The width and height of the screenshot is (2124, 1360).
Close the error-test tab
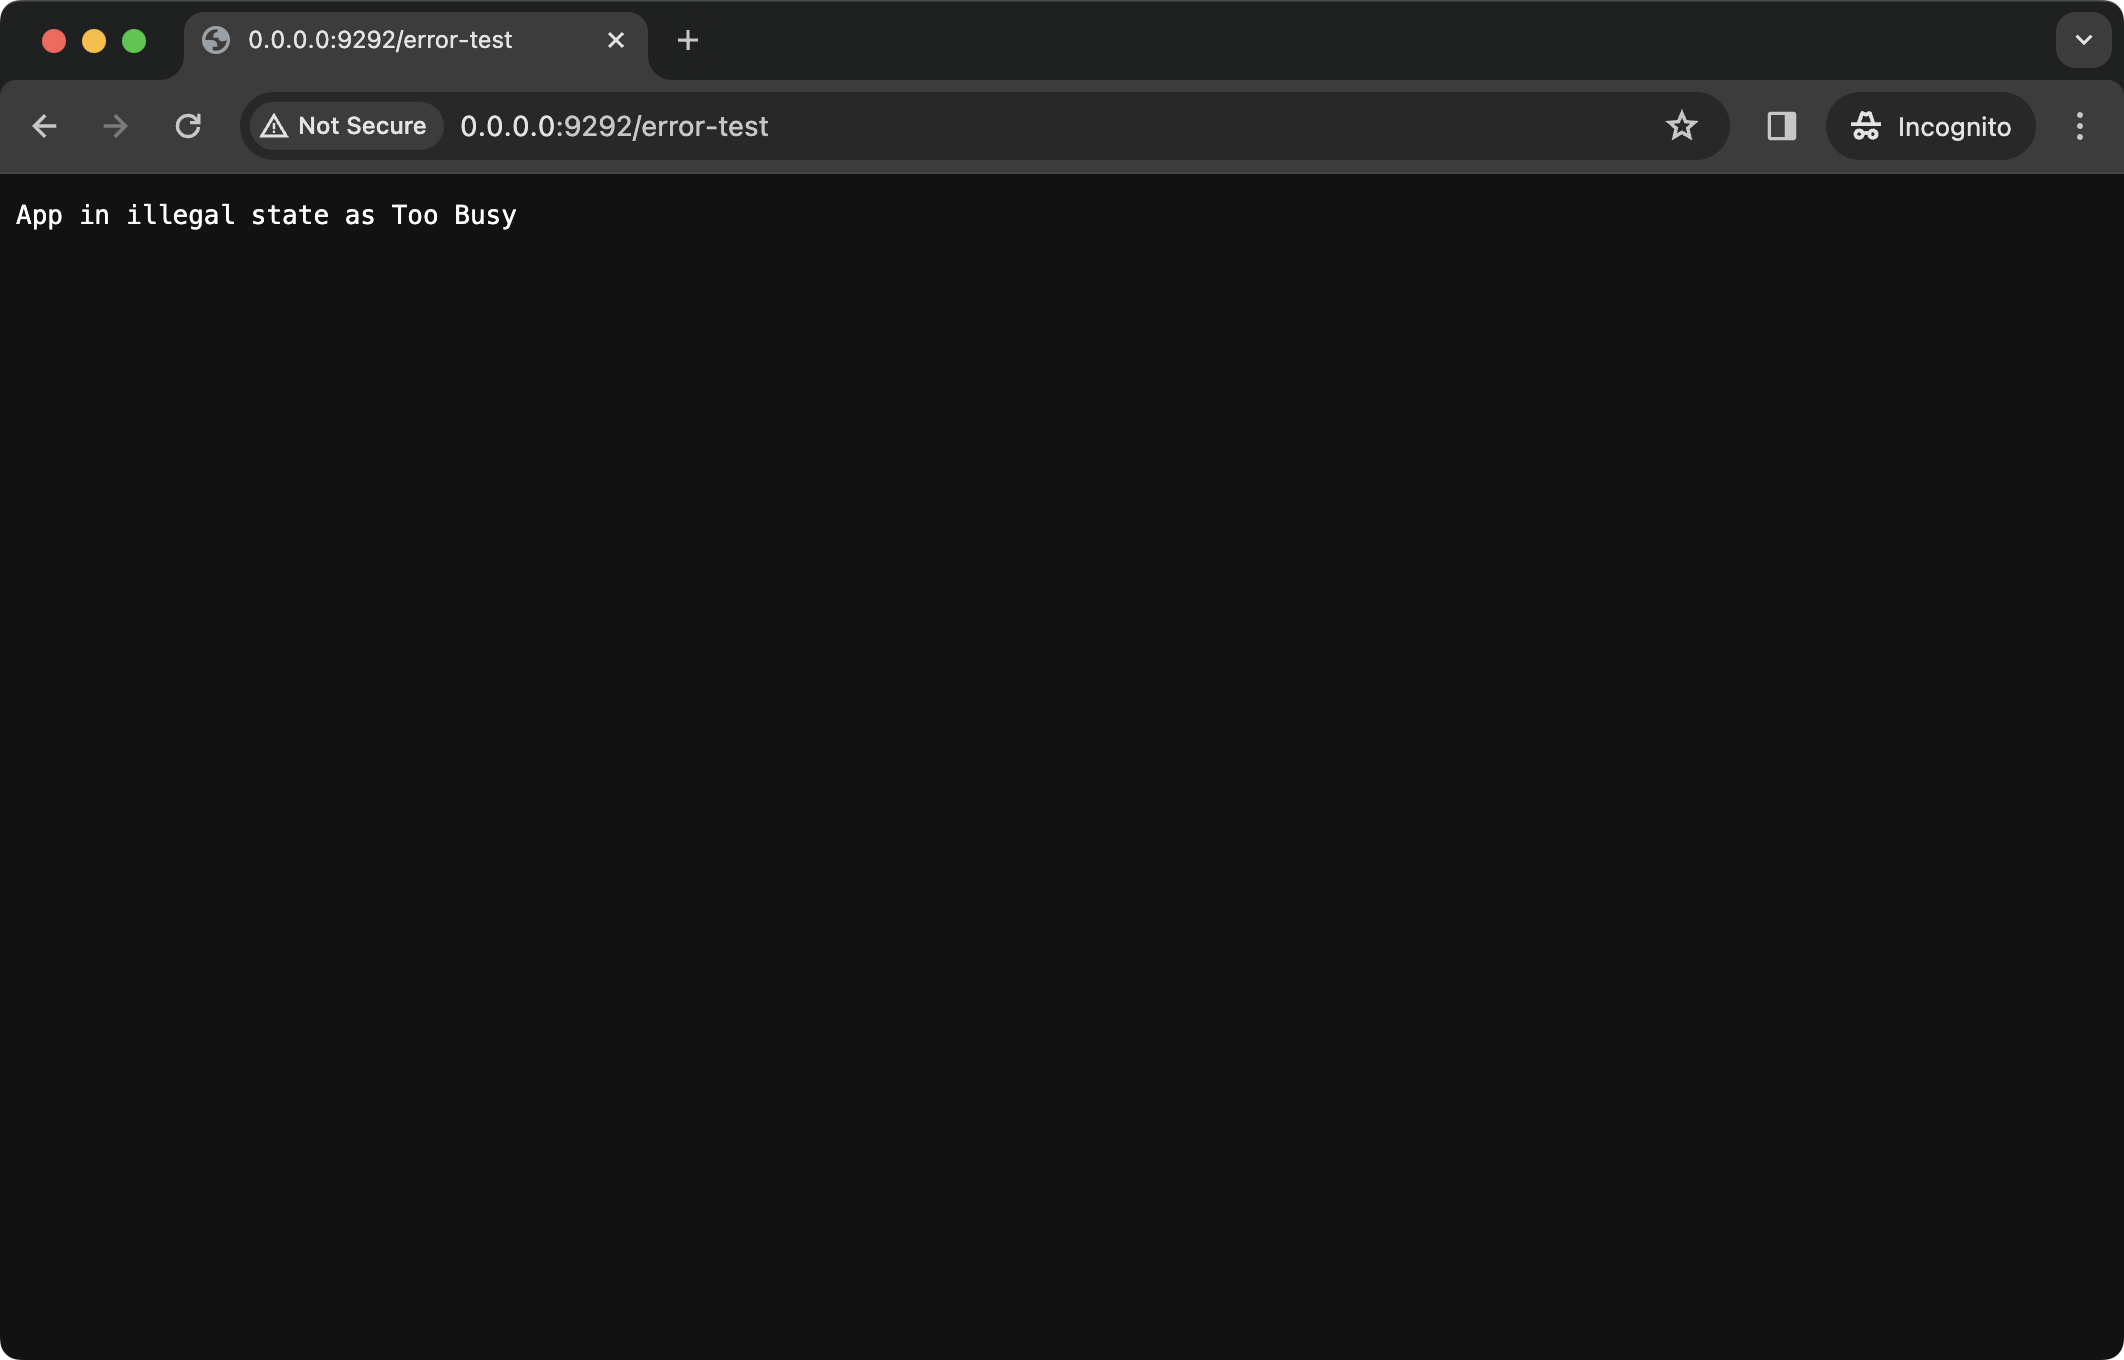[x=615, y=40]
